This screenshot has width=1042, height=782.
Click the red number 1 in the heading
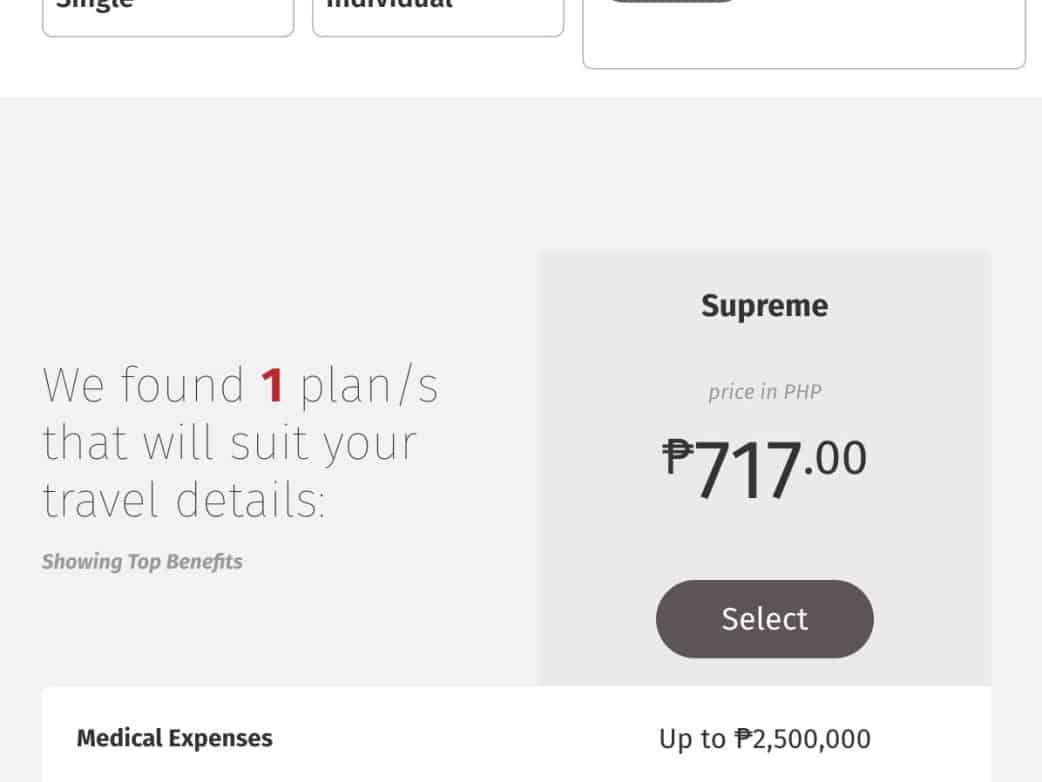click(x=272, y=386)
